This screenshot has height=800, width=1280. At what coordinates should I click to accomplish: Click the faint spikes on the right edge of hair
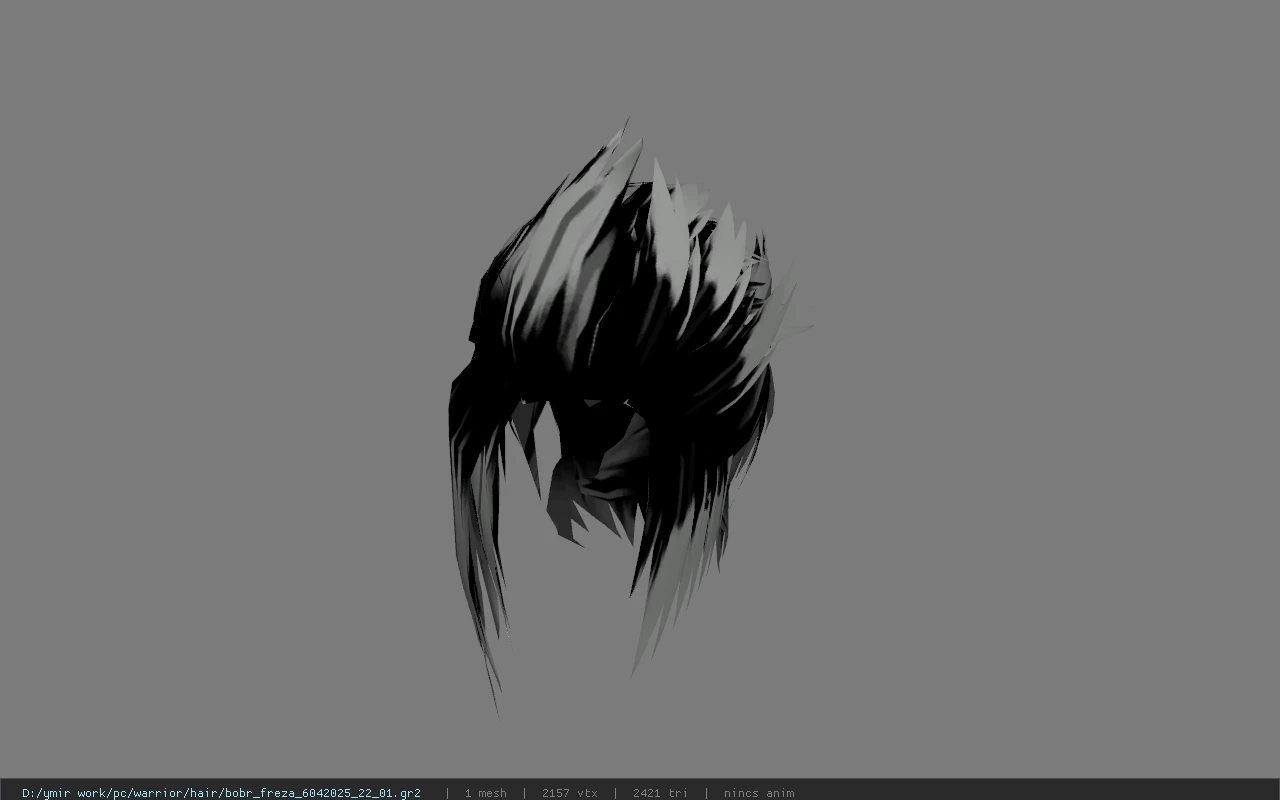tap(790, 300)
